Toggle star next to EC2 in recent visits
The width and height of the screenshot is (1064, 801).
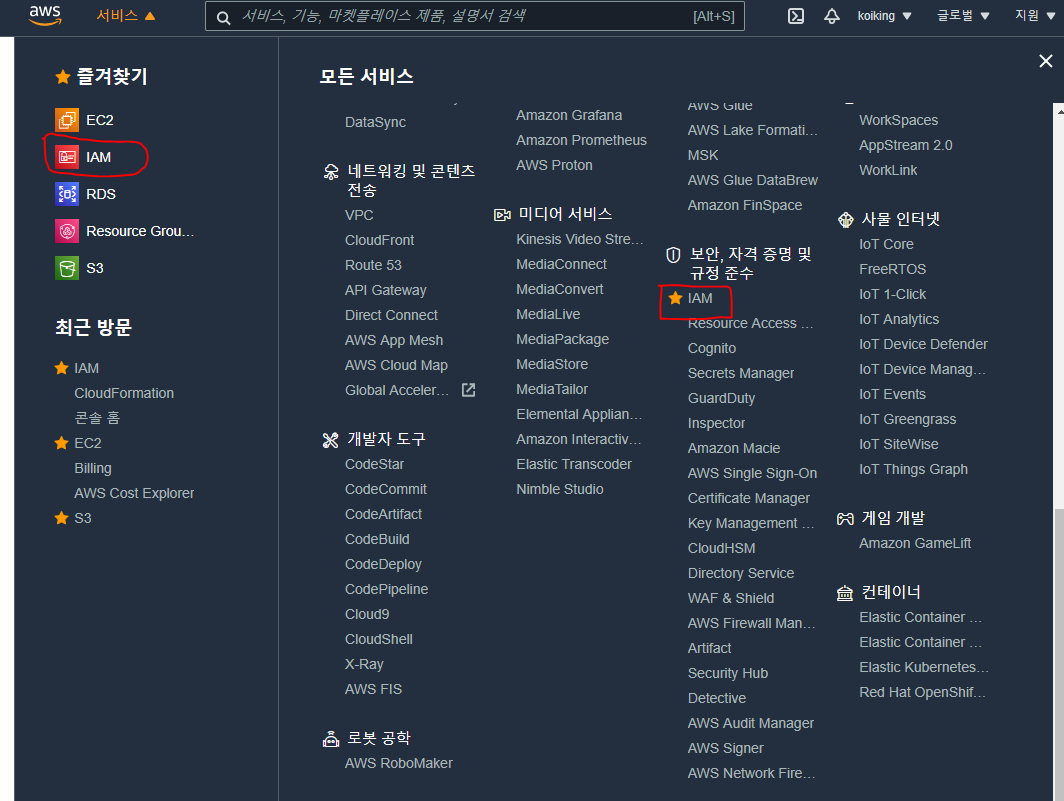pyautogui.click(x=61, y=443)
